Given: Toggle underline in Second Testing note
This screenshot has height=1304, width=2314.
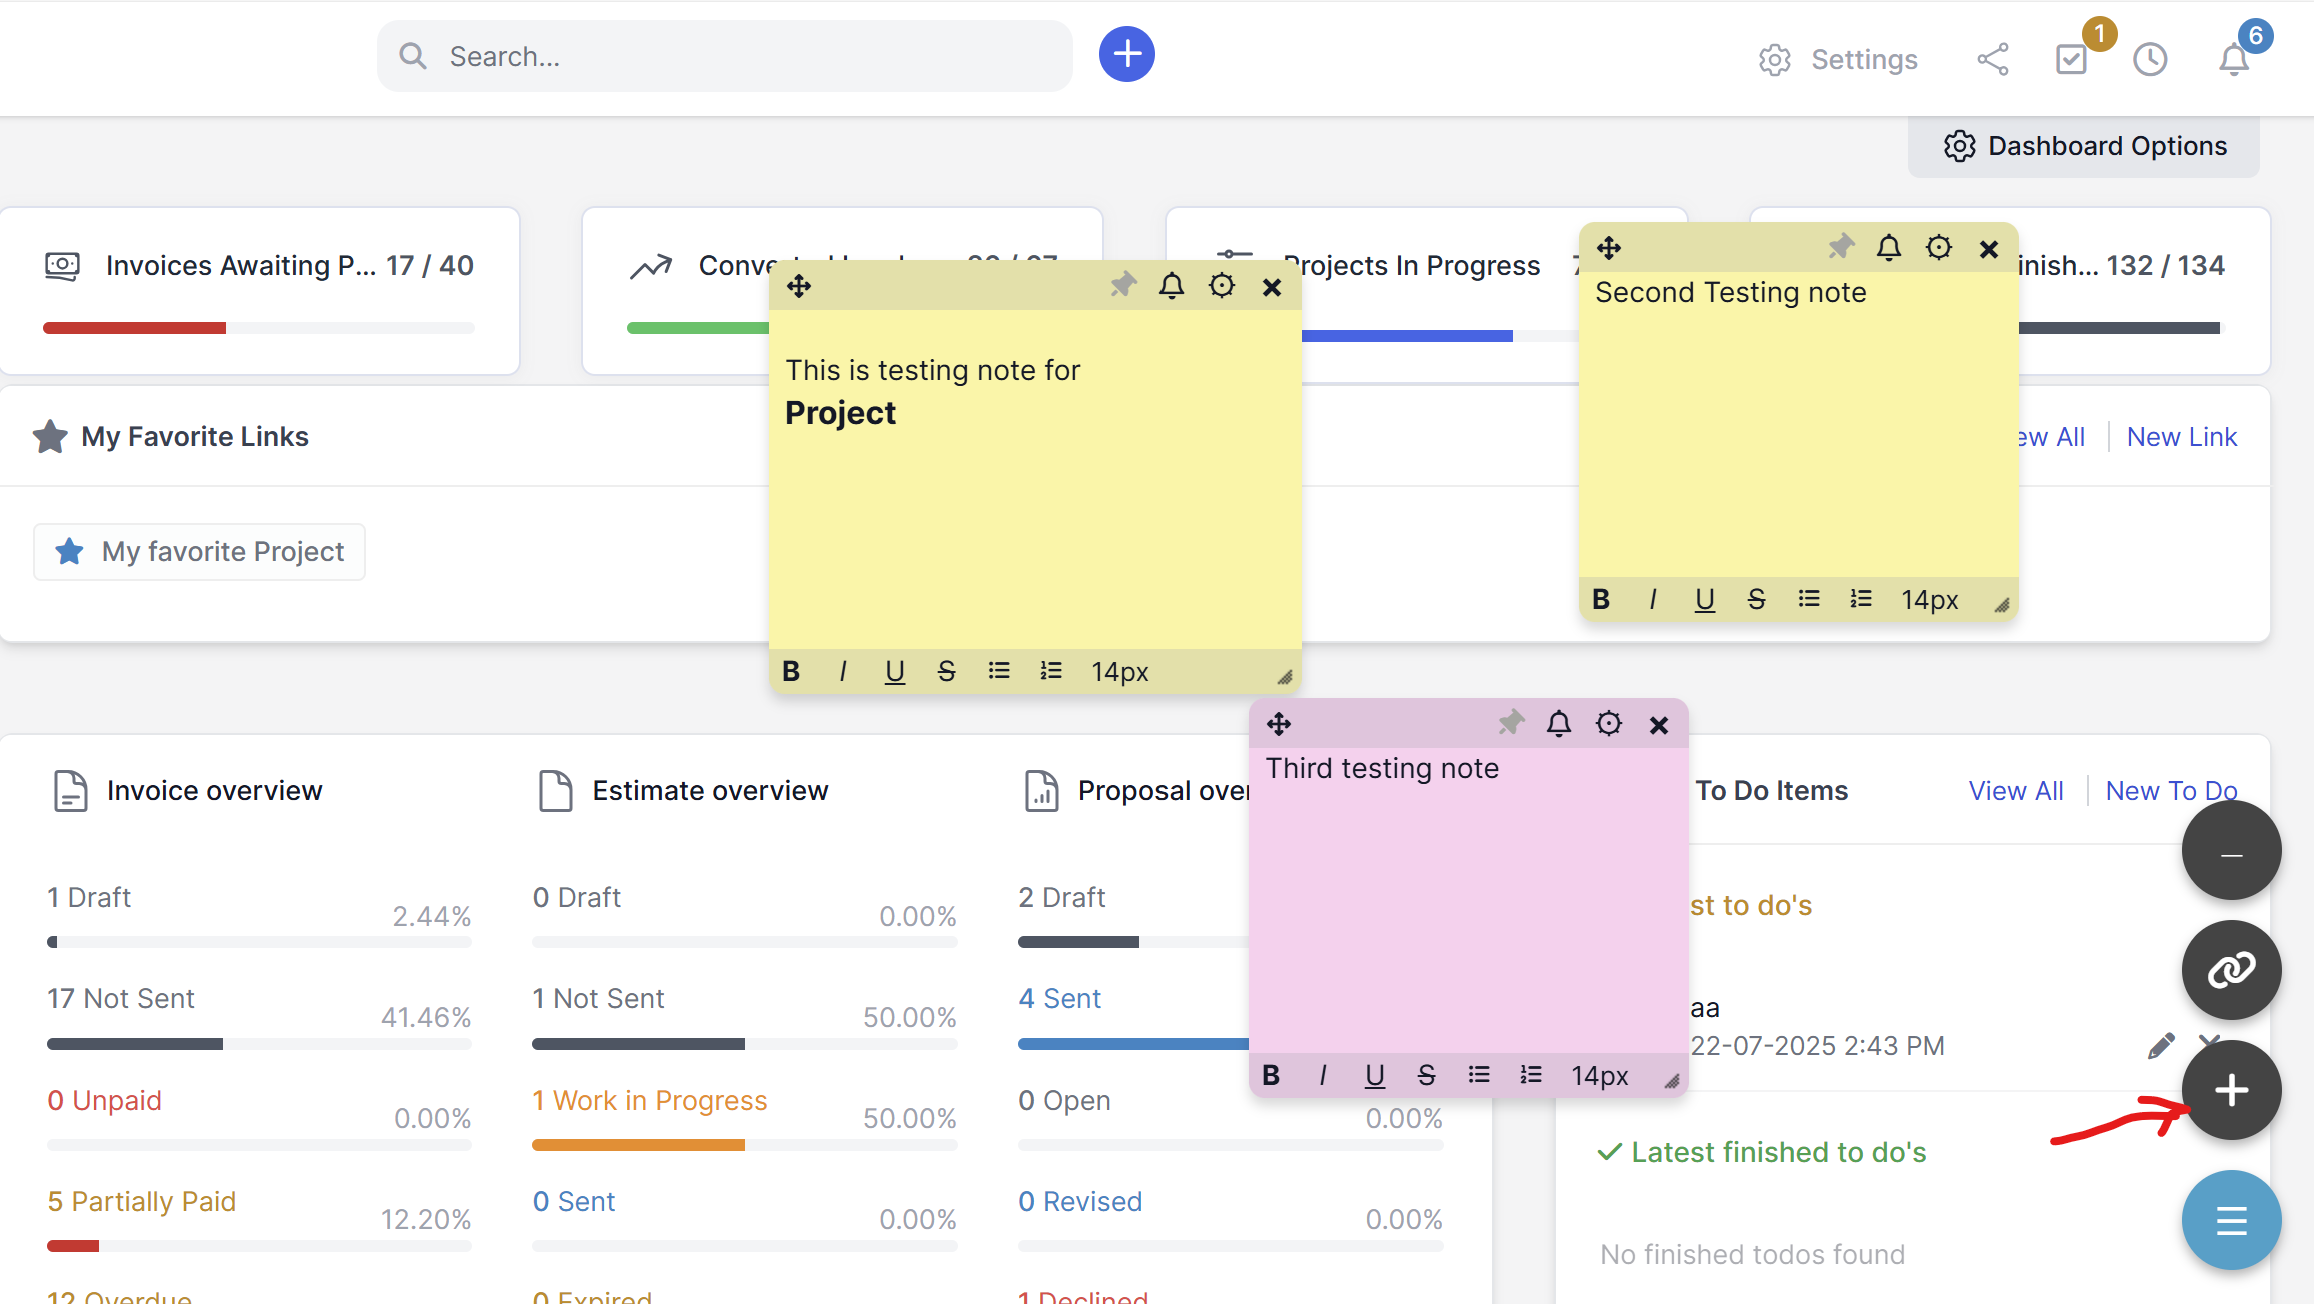Looking at the screenshot, I should pos(1704,599).
